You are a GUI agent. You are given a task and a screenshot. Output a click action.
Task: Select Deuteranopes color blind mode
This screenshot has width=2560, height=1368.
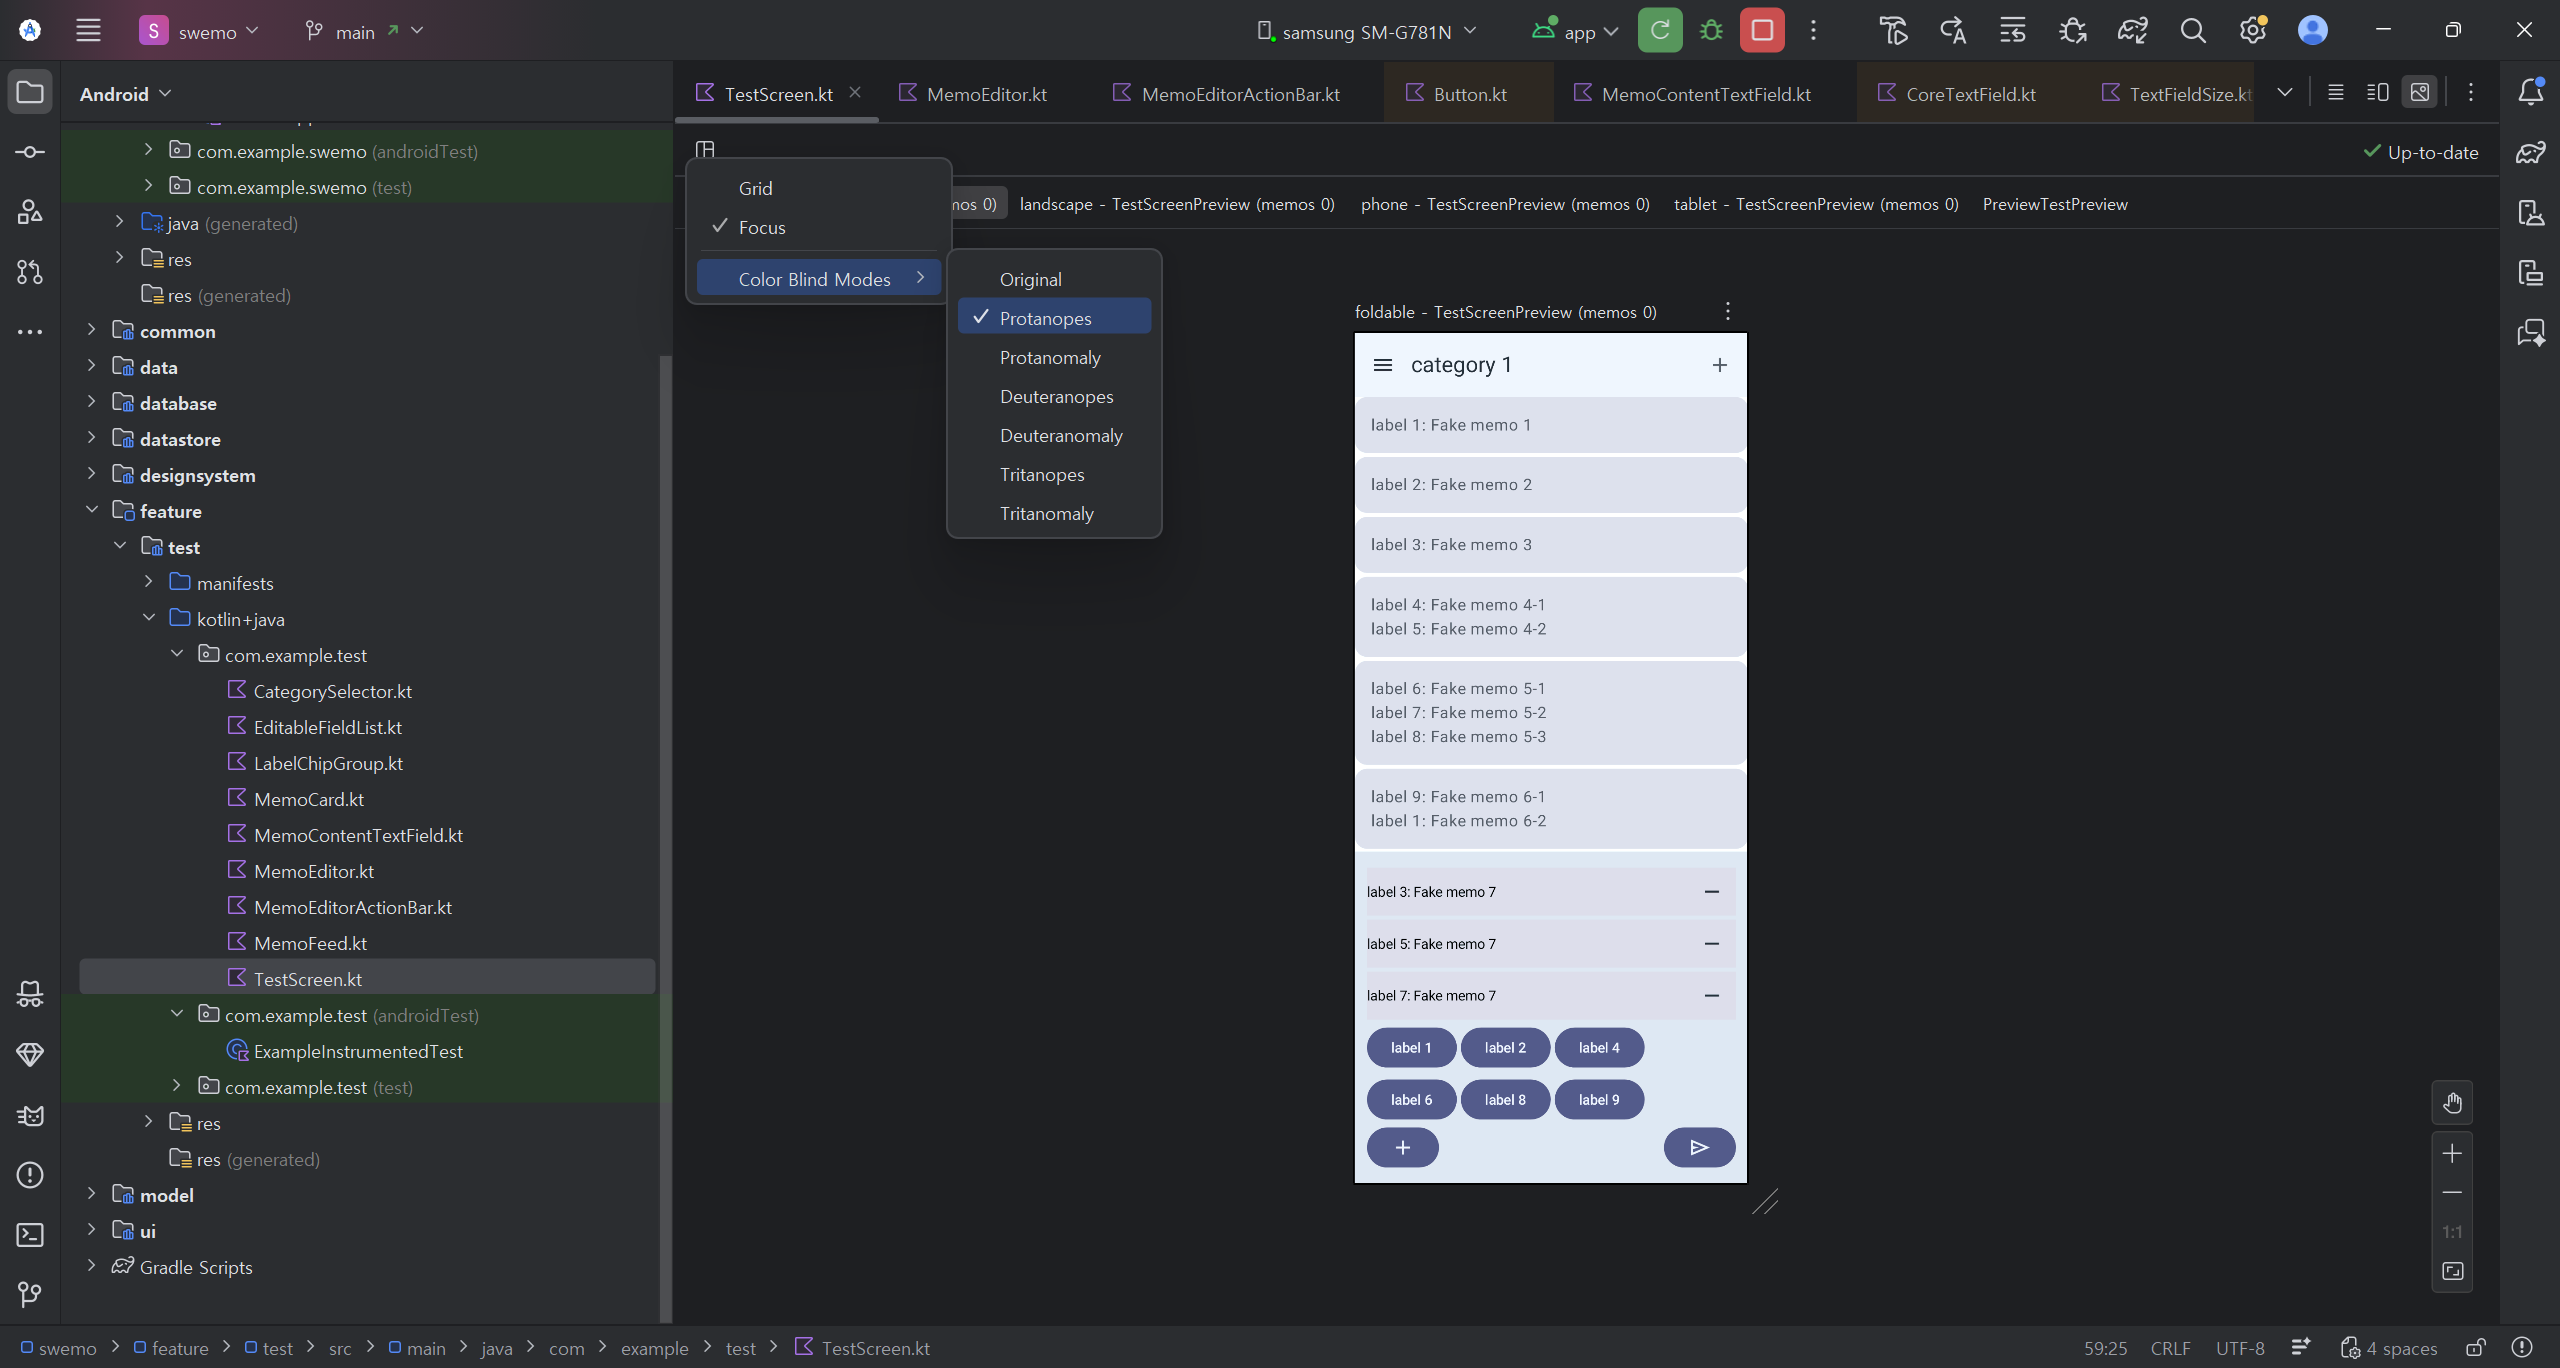pos(1056,397)
